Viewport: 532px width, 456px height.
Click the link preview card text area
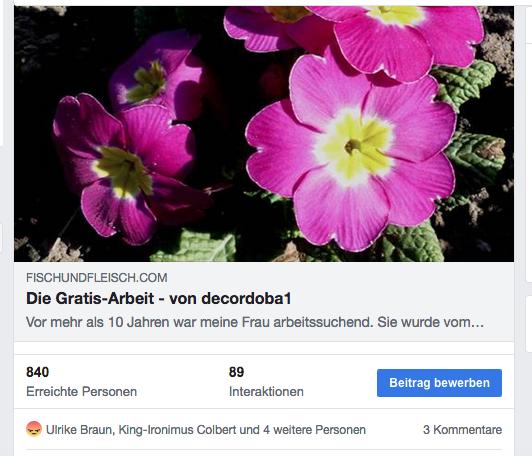coord(264,302)
